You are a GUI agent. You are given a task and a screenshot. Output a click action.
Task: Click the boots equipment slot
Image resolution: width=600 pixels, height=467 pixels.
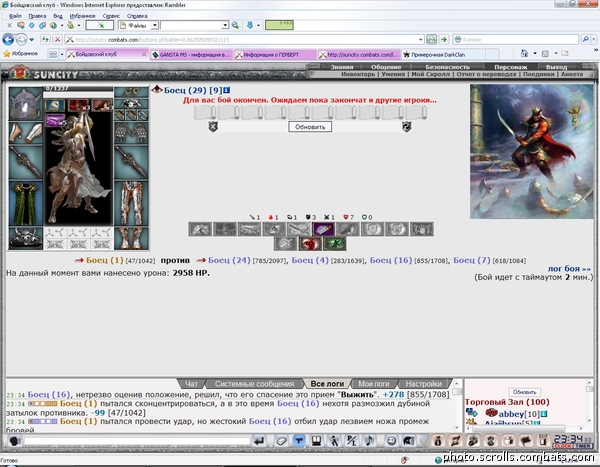tap(131, 238)
